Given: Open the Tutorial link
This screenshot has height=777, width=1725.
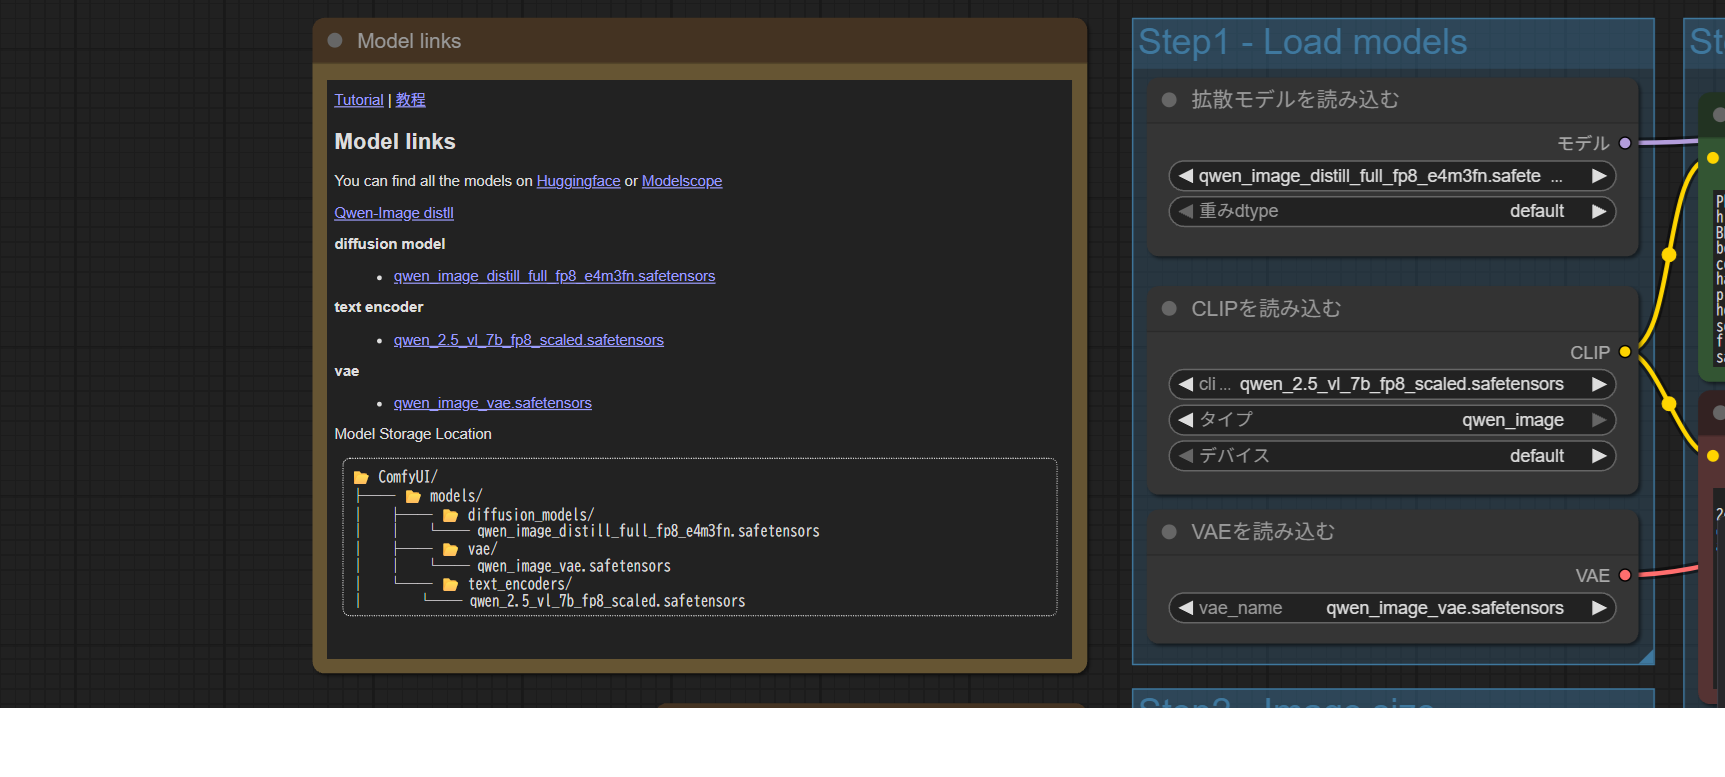Looking at the screenshot, I should point(358,100).
